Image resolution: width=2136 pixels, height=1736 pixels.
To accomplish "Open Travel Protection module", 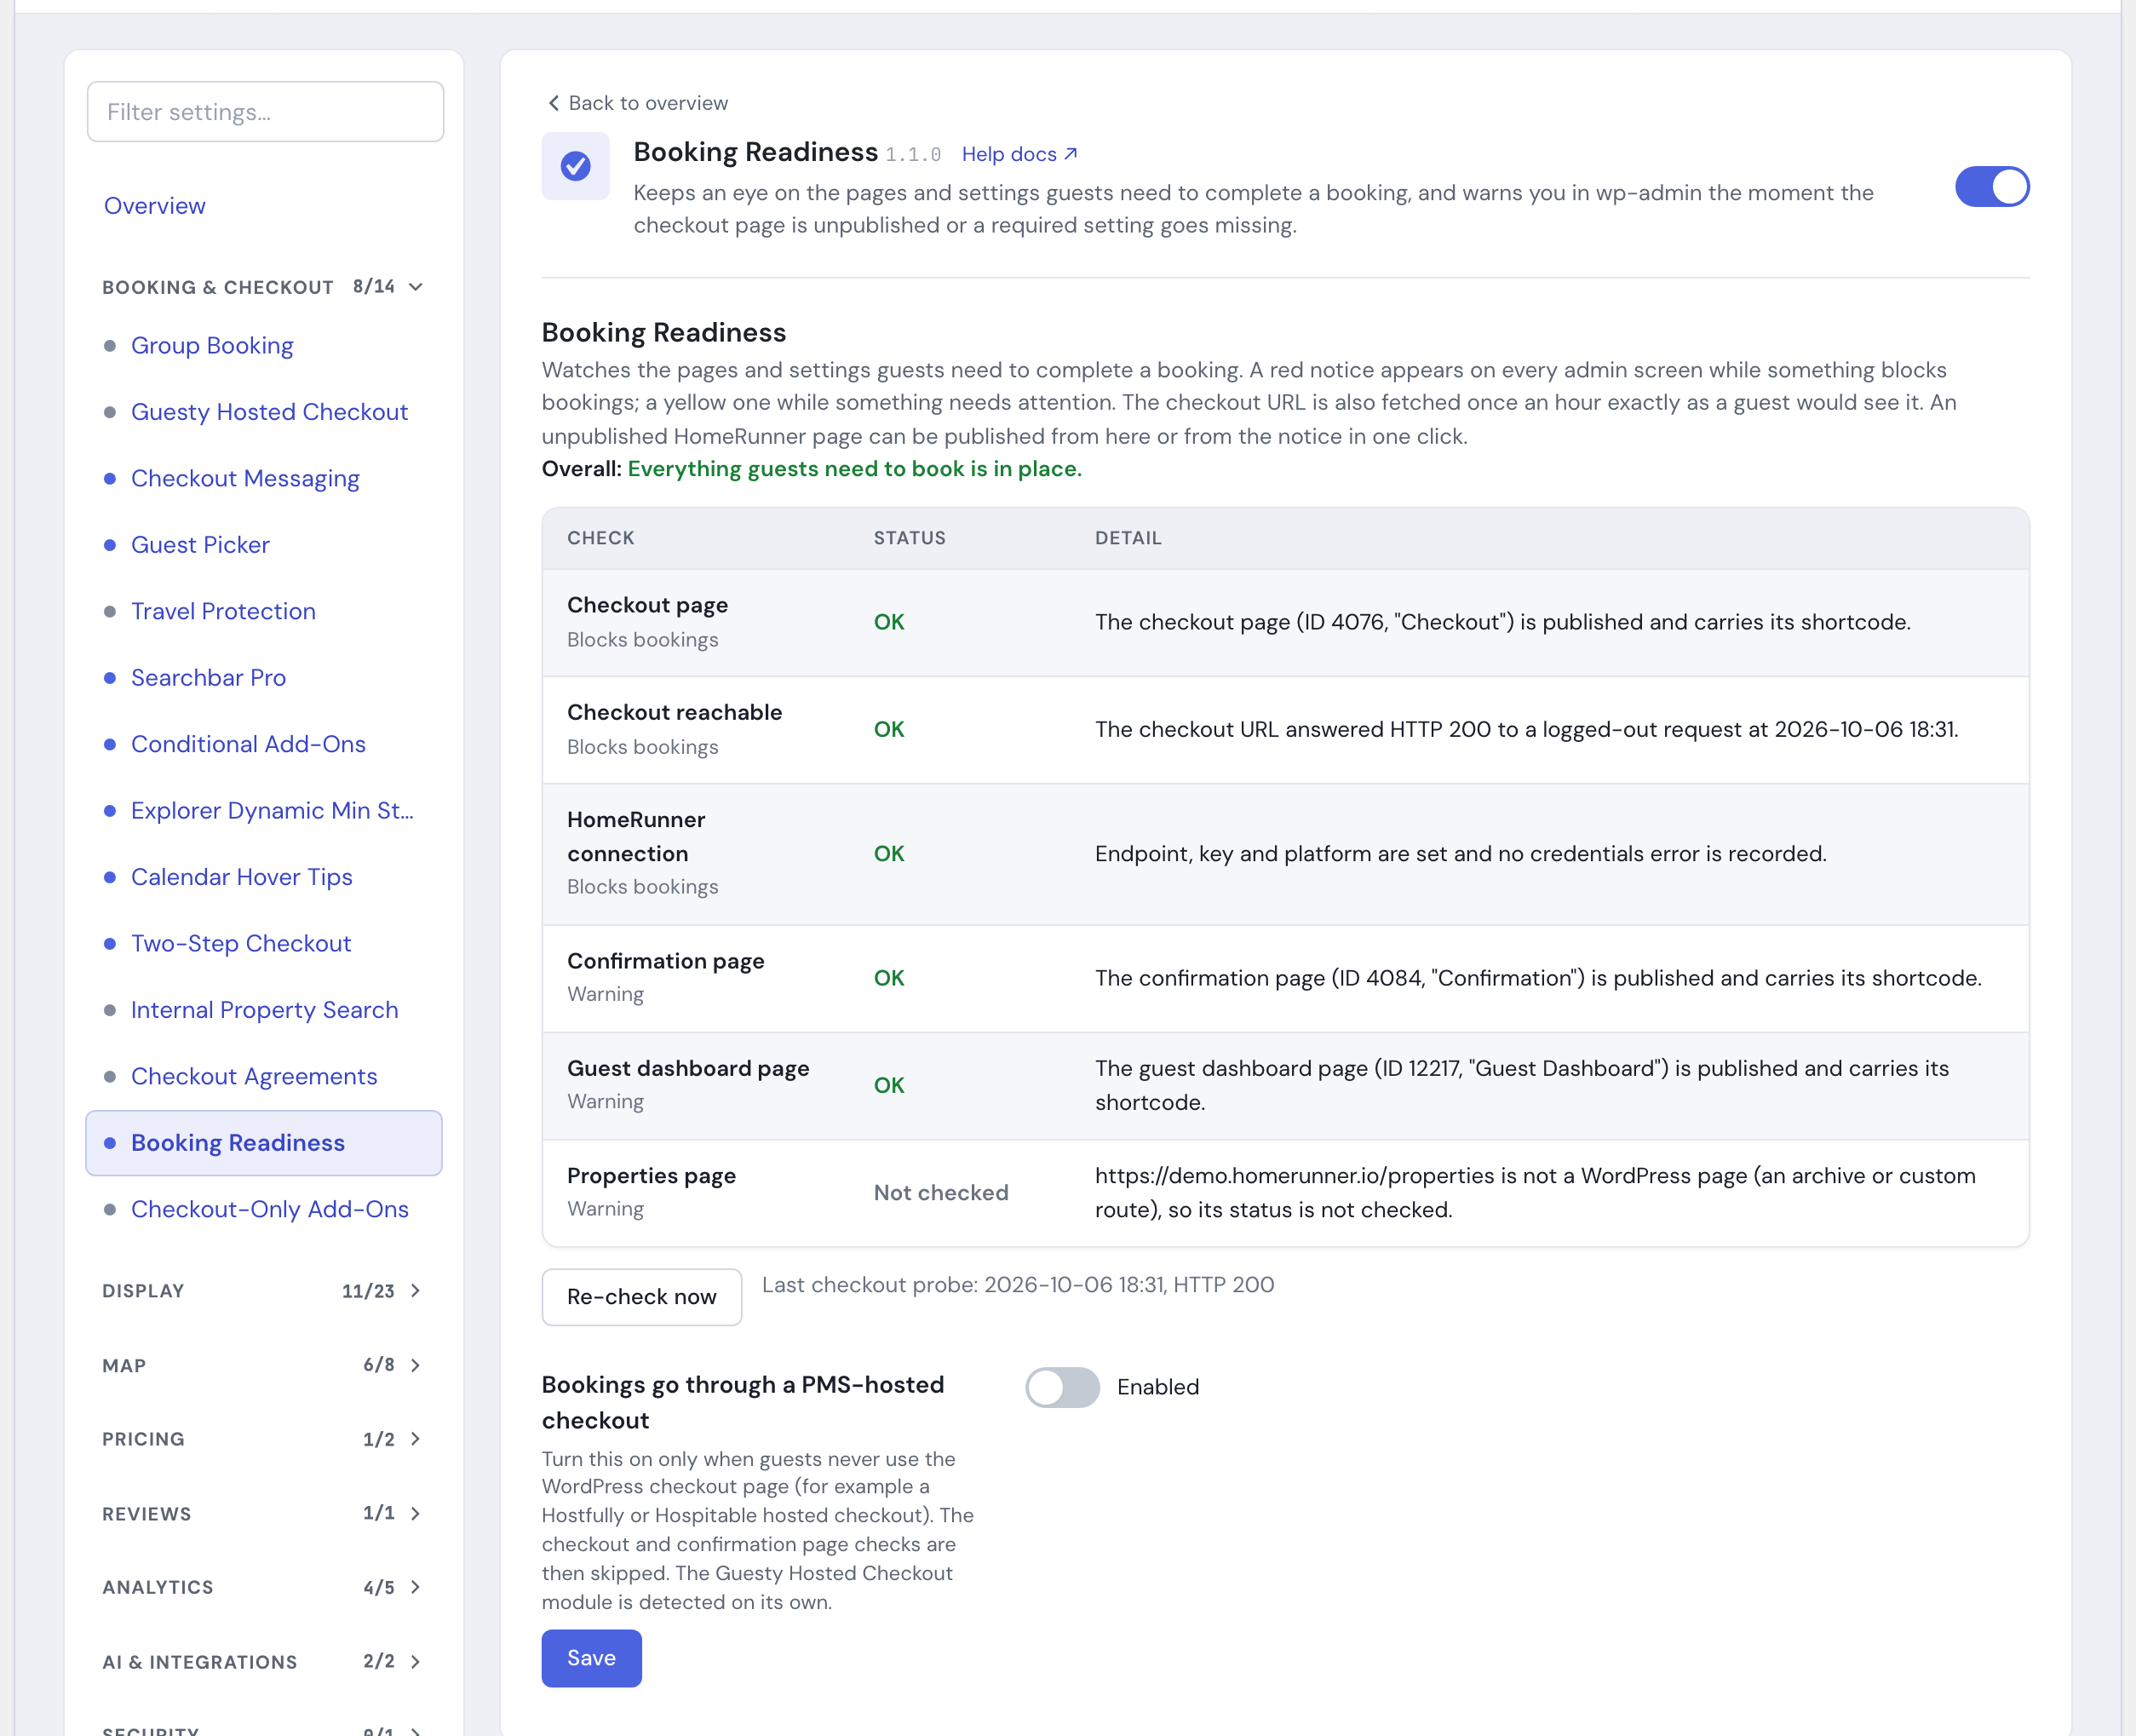I will [x=223, y=611].
